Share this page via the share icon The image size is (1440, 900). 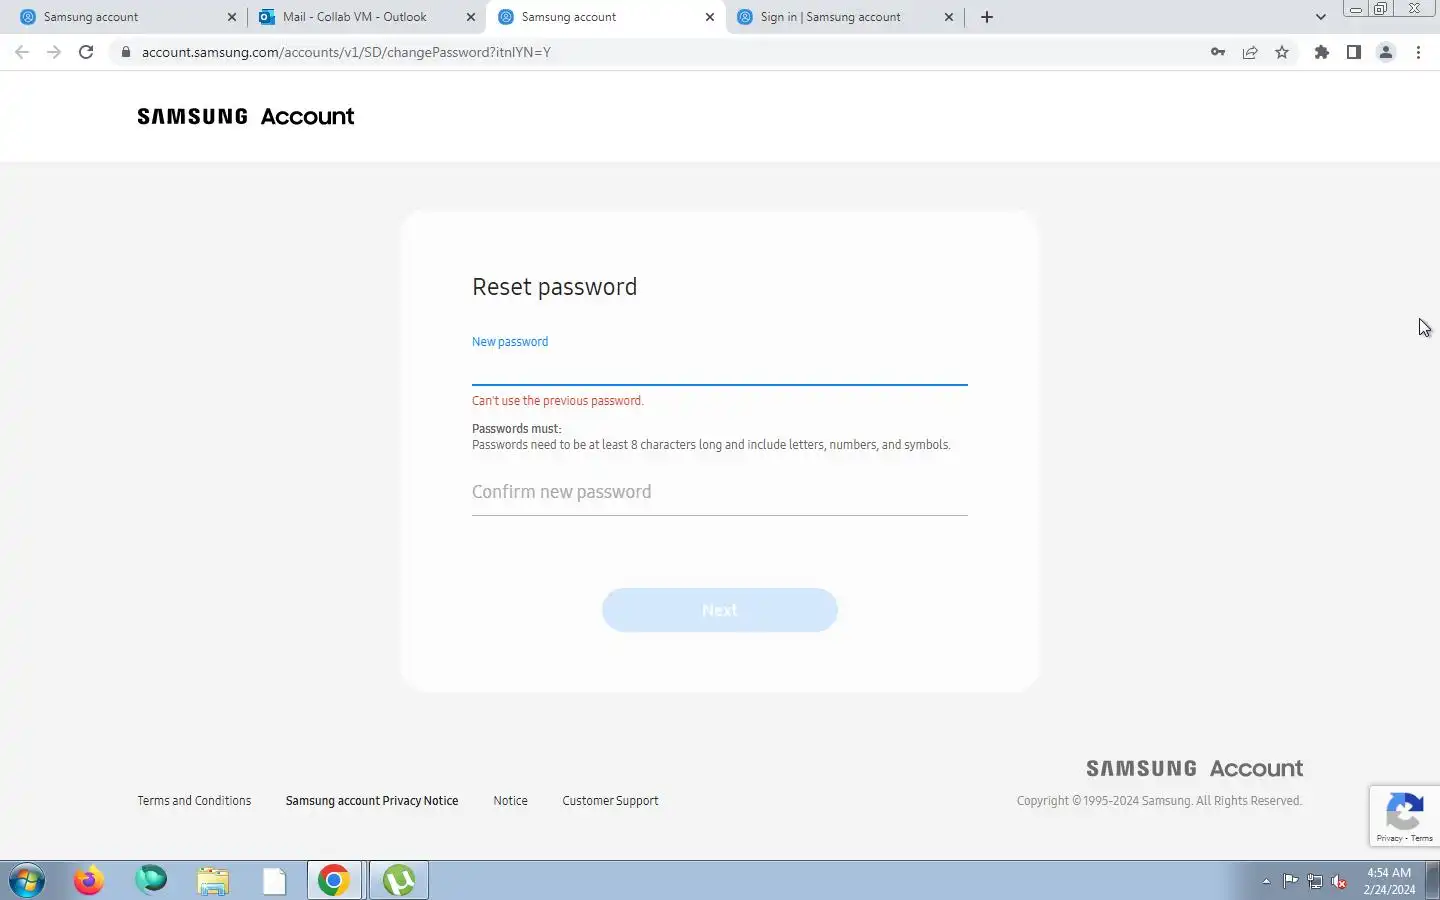point(1250,52)
